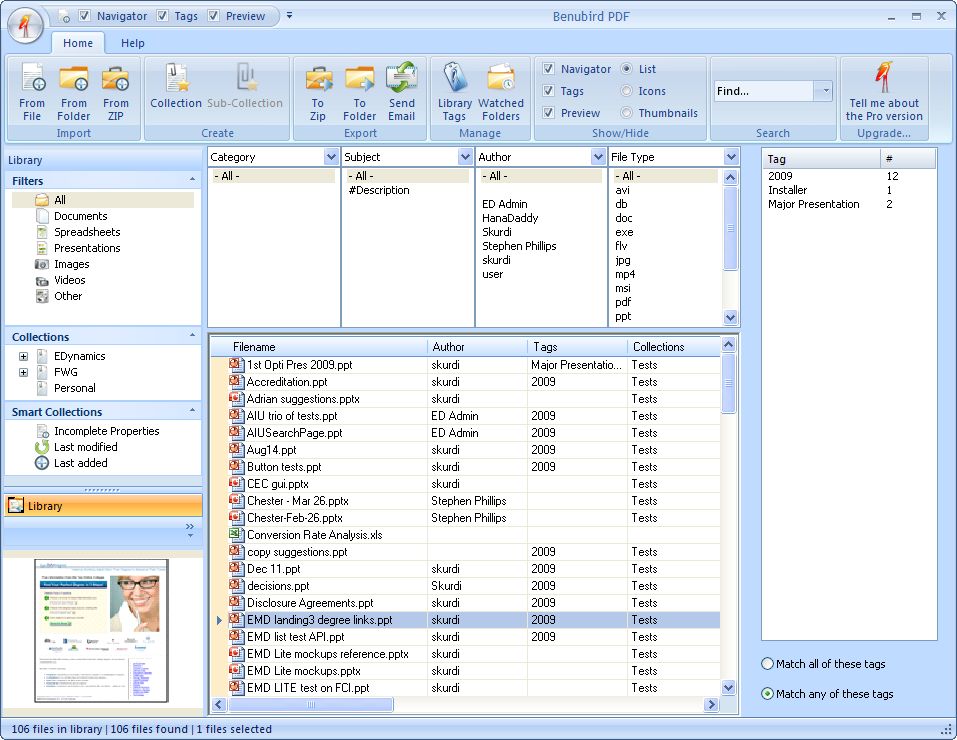Open Watched Folders manager
The height and width of the screenshot is (740, 957).
click(x=501, y=92)
